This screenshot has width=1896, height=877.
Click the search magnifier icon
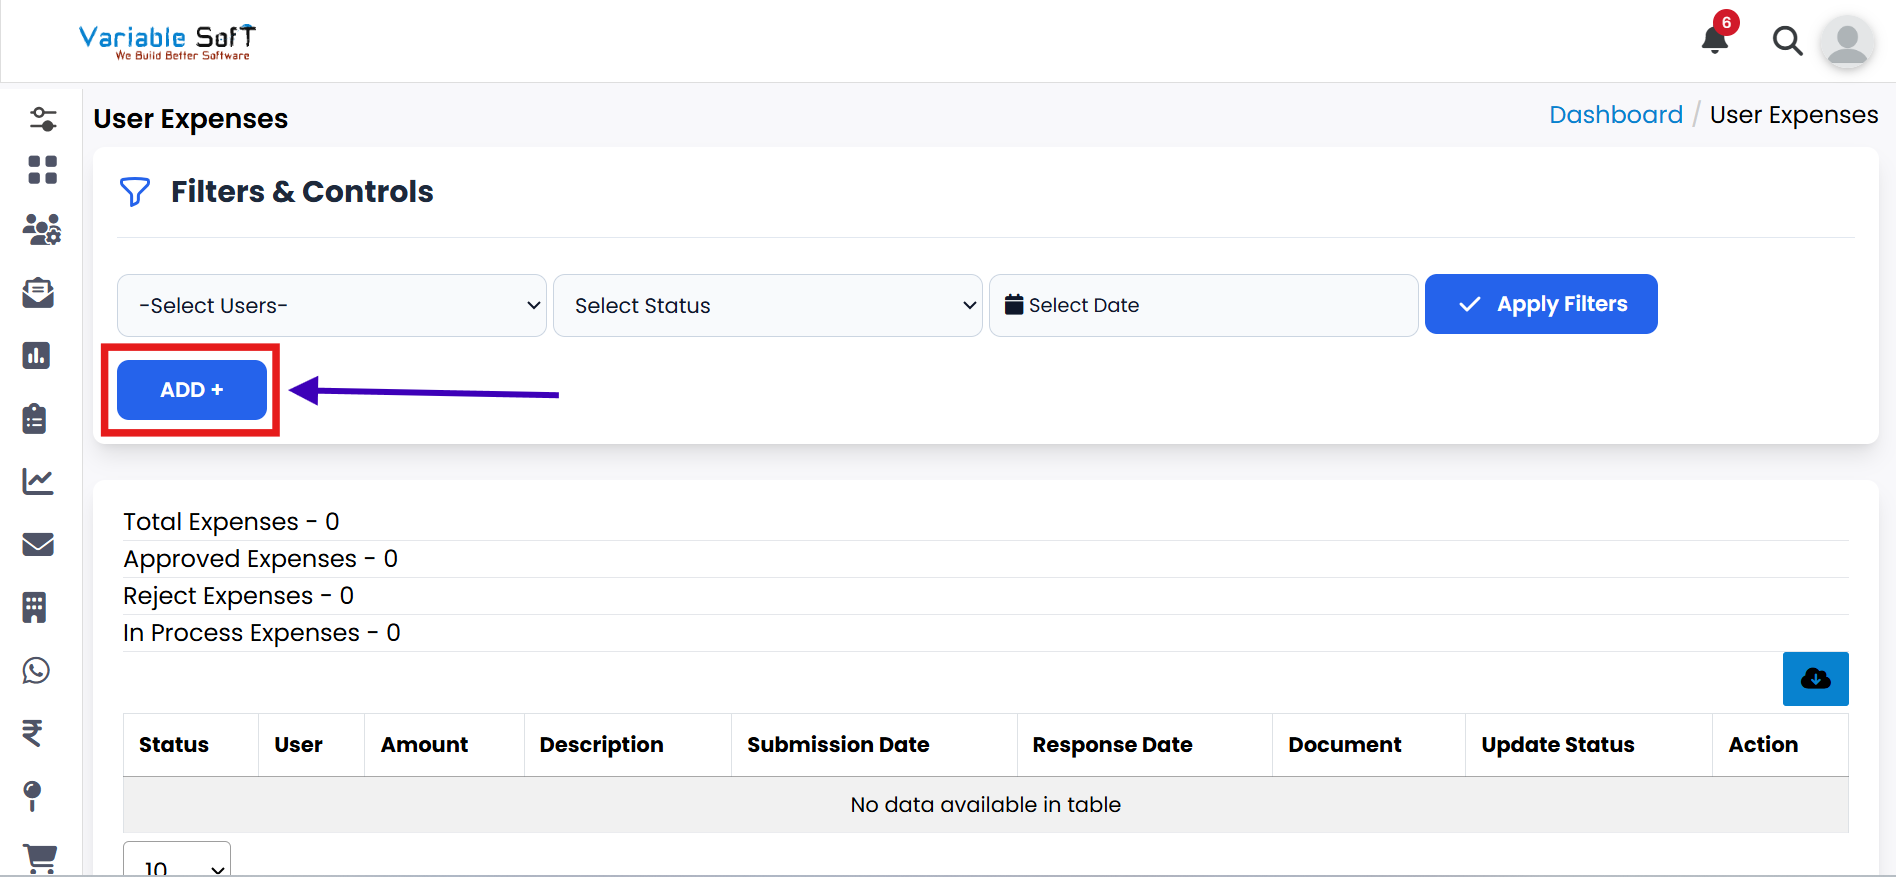click(x=1787, y=41)
